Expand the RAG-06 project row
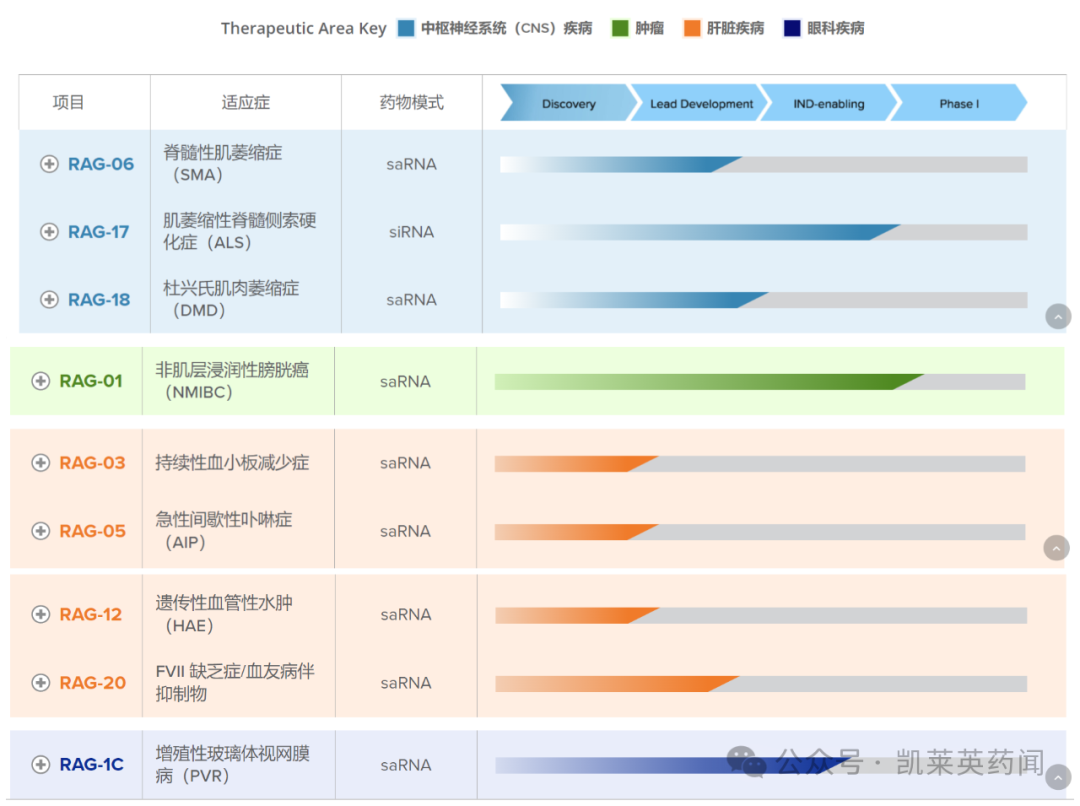Viewport: 1080px width, 806px height. point(49,164)
